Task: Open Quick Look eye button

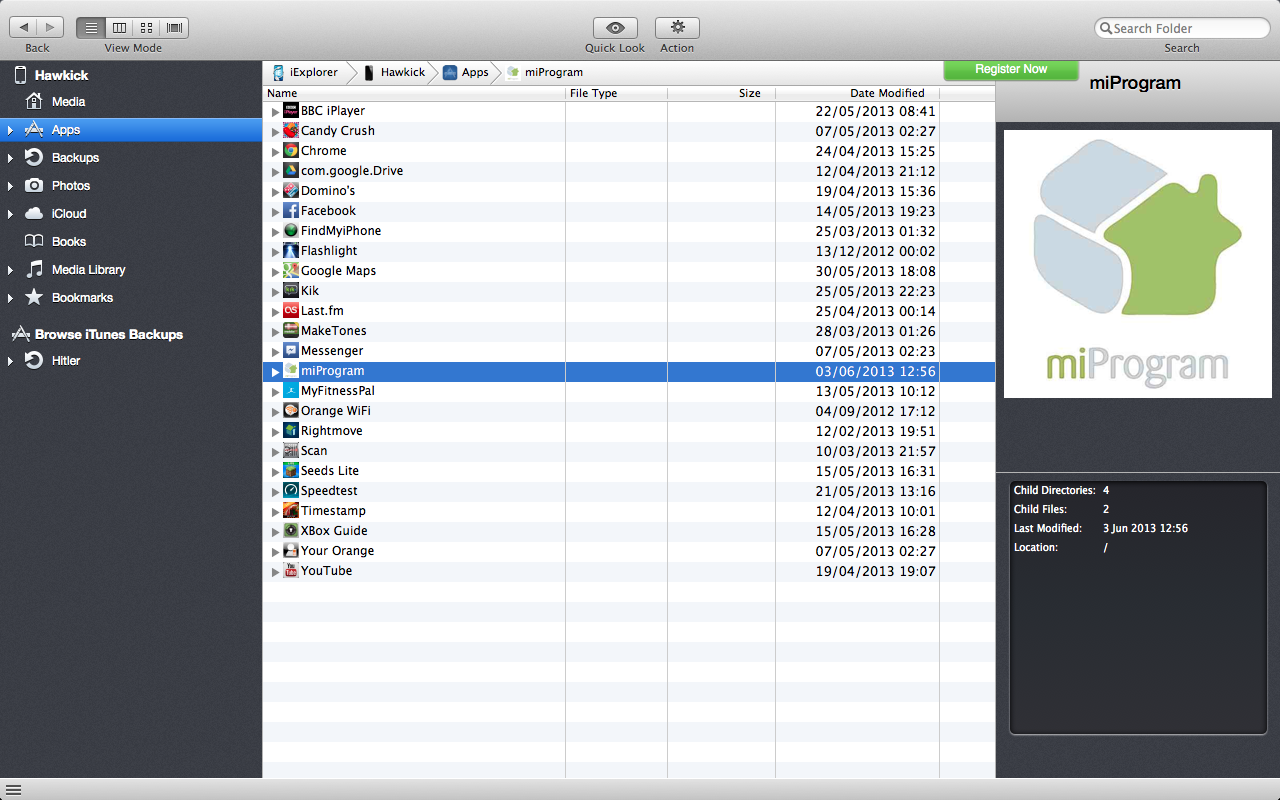Action: tap(615, 28)
